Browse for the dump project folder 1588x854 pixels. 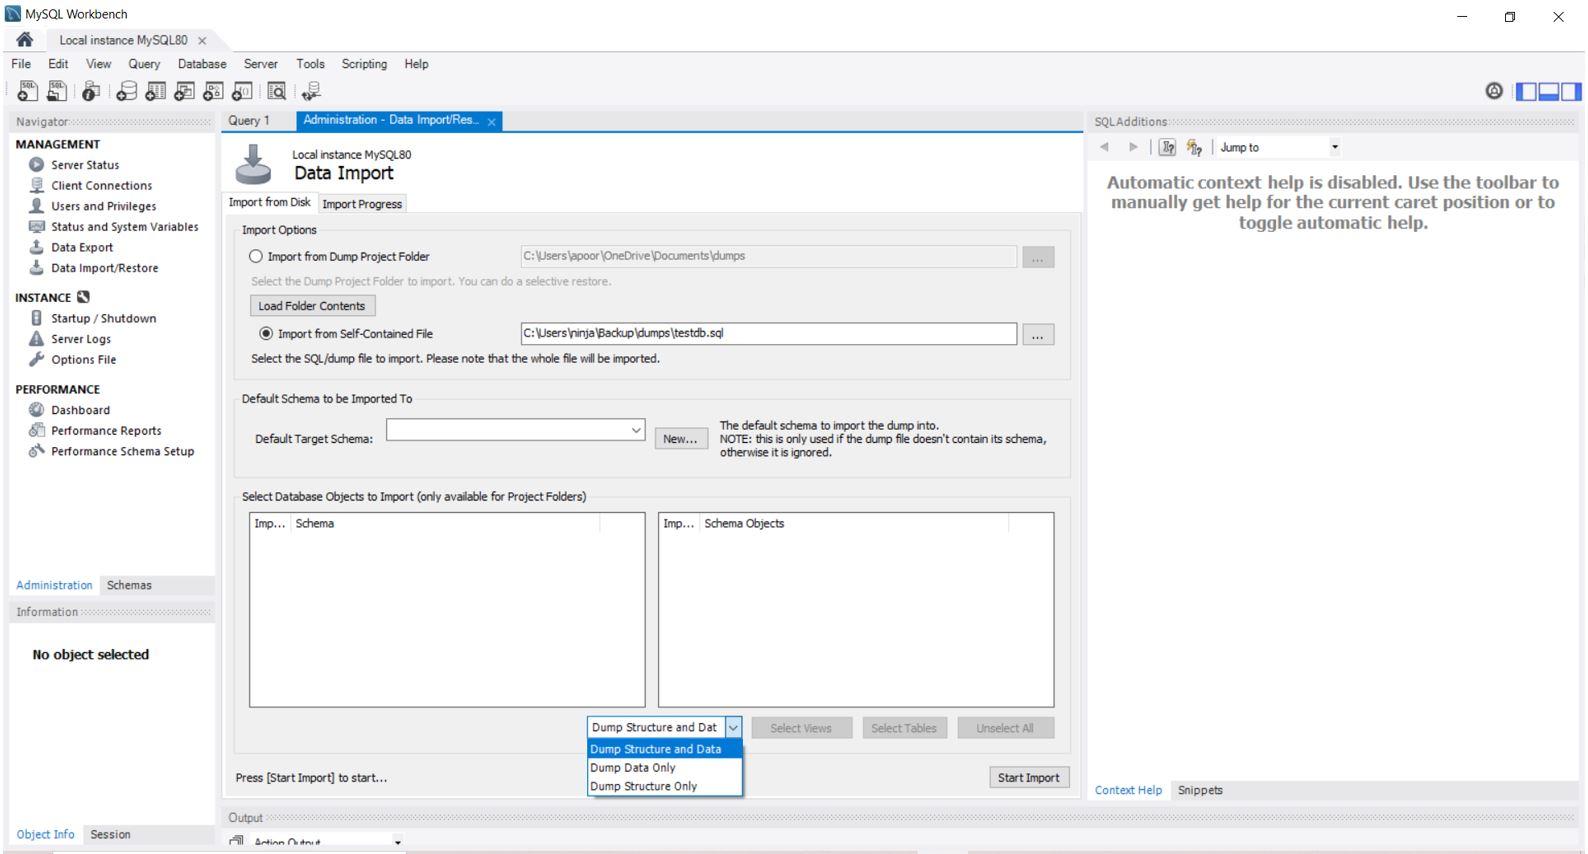click(1038, 258)
